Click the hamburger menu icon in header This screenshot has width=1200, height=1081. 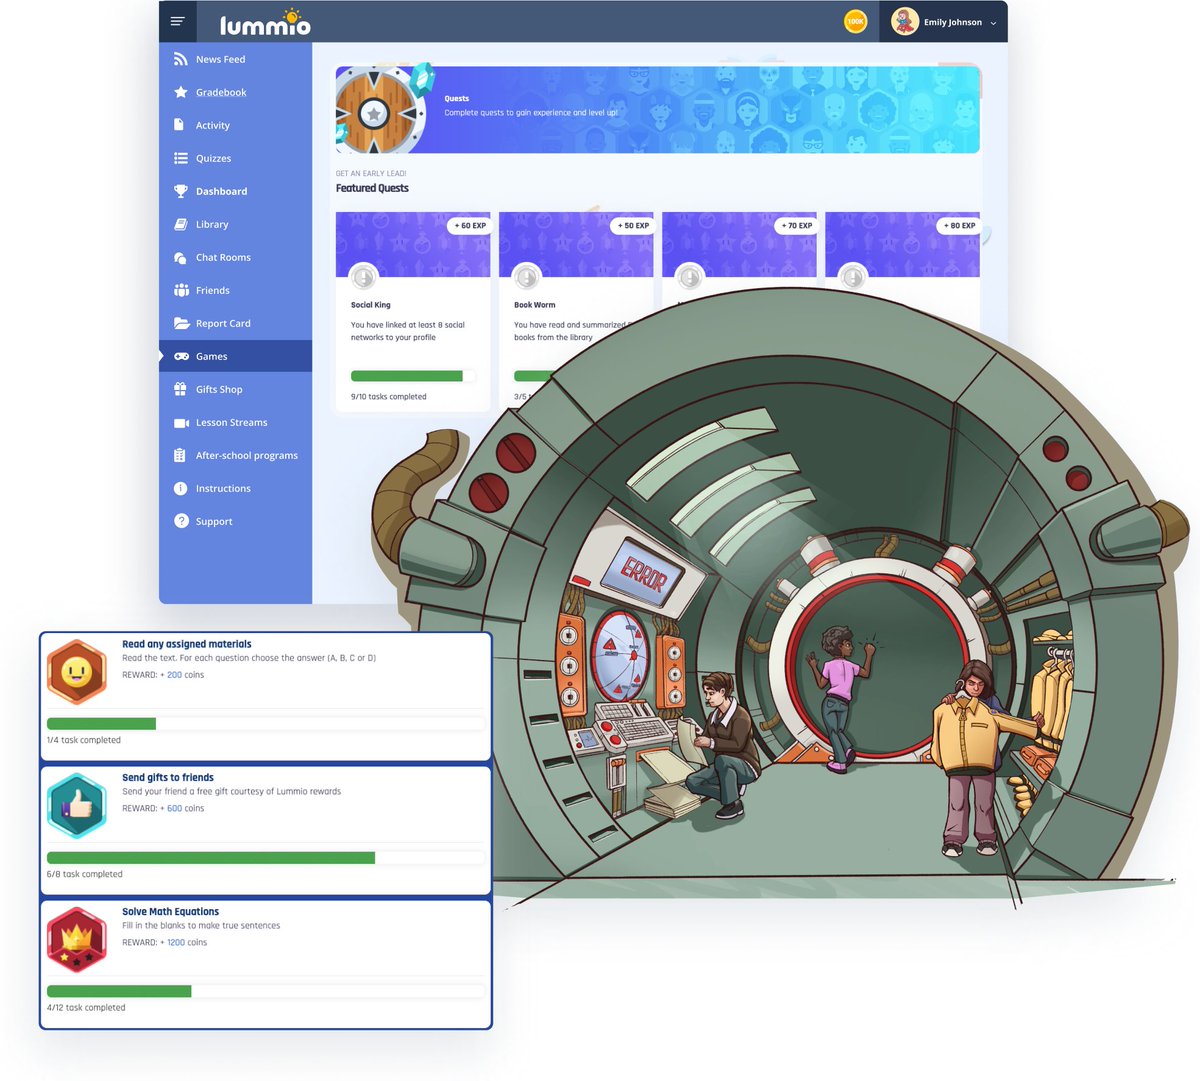[177, 21]
